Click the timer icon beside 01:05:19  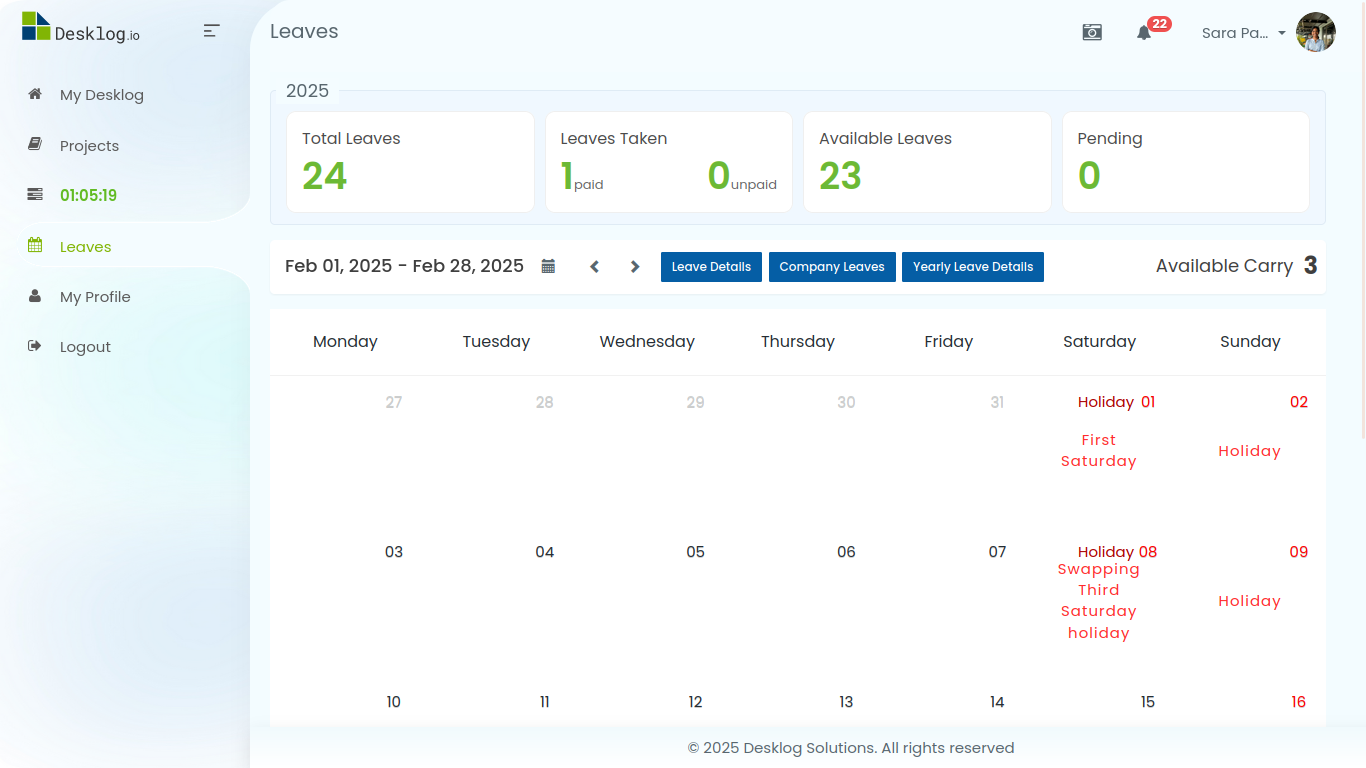click(35, 194)
